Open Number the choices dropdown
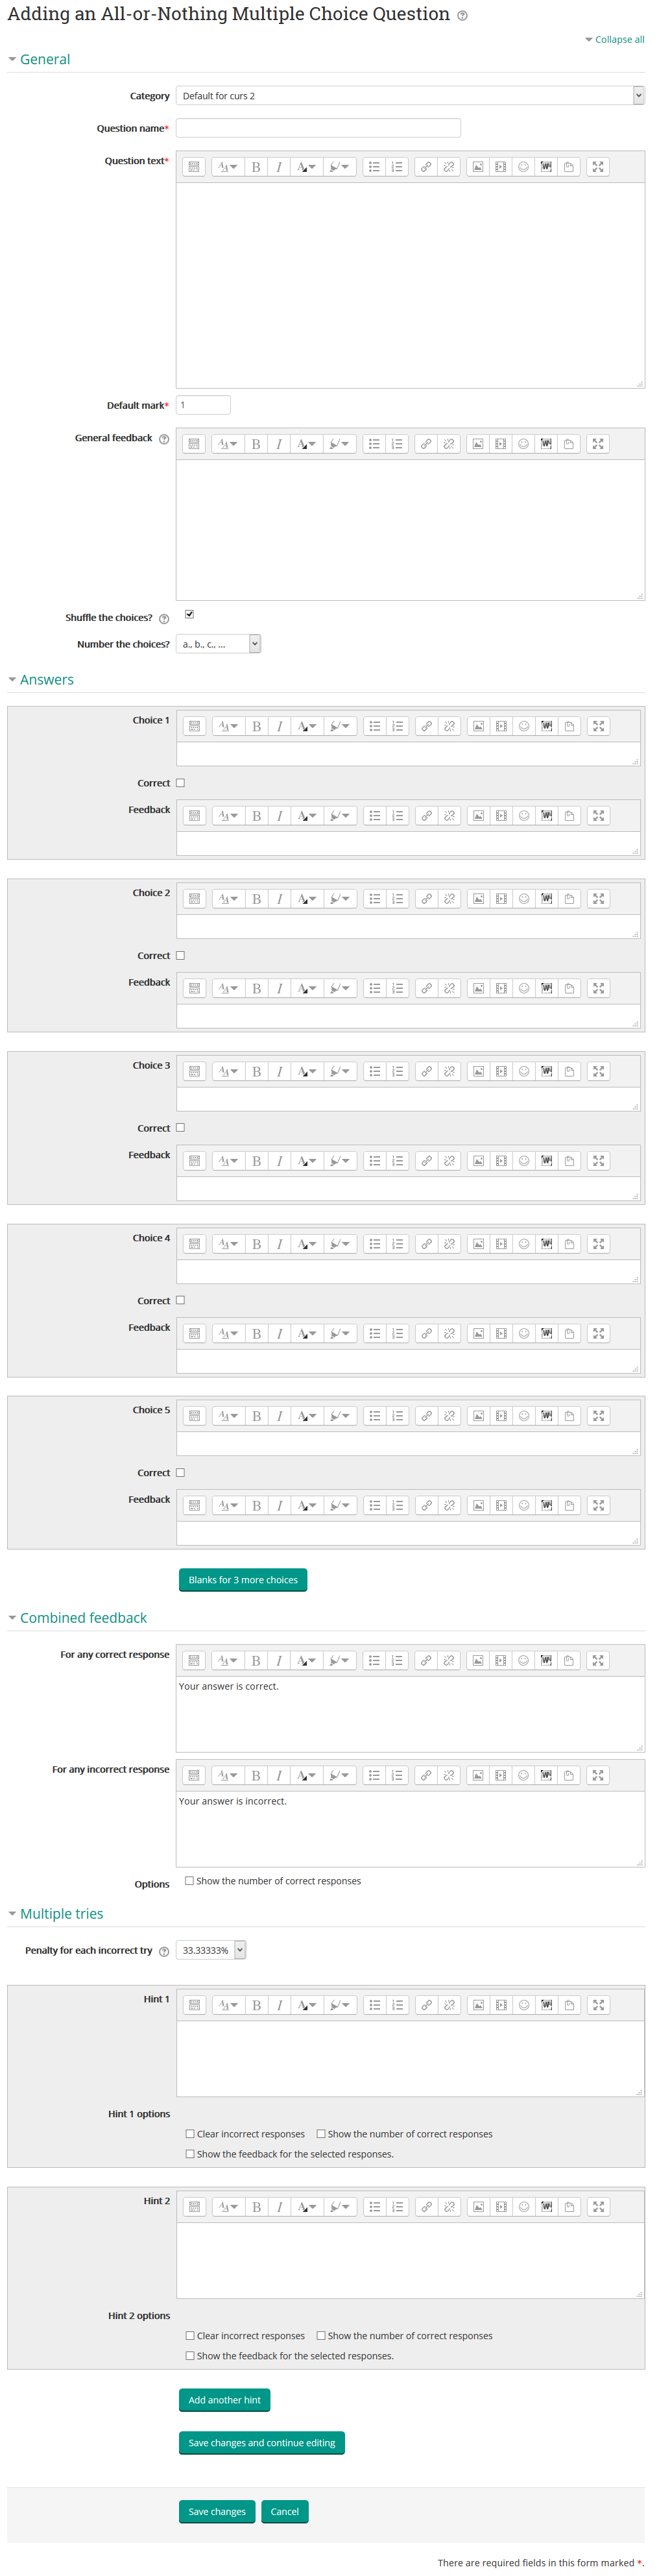Image resolution: width=659 pixels, height=2576 pixels. pyautogui.click(x=218, y=644)
